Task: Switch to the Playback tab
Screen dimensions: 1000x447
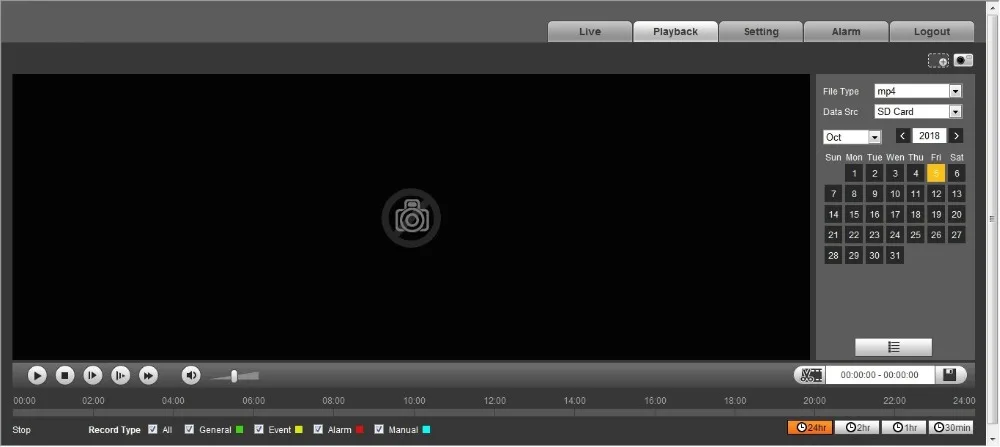Action: click(675, 32)
